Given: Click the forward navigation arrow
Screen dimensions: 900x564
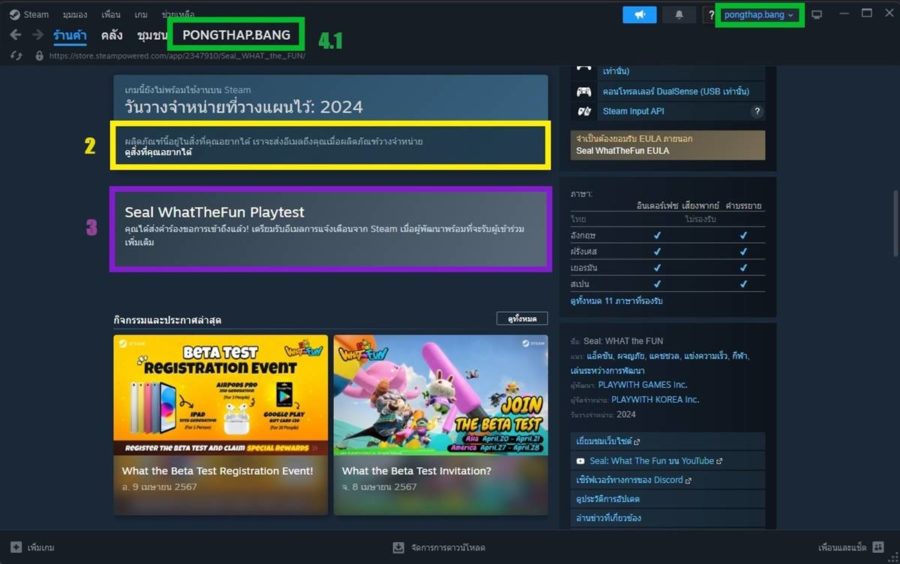Looking at the screenshot, I should click(x=38, y=35).
